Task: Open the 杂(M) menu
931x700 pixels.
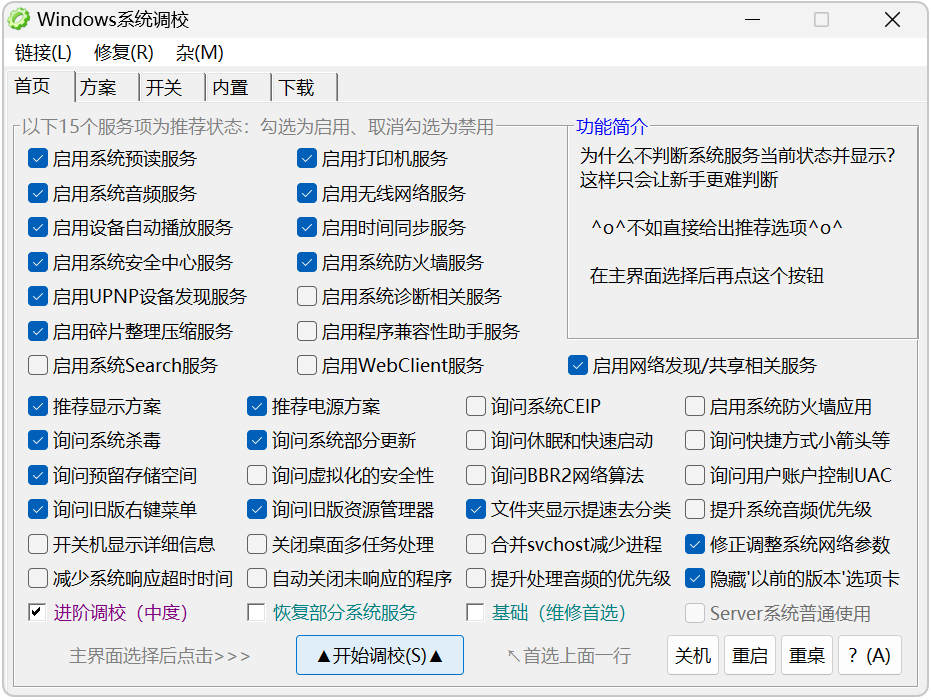Action: pos(200,53)
